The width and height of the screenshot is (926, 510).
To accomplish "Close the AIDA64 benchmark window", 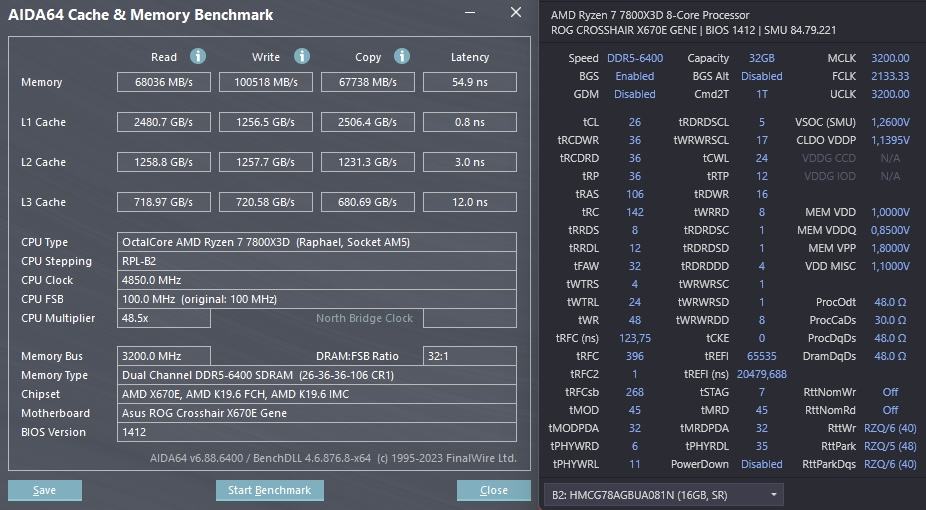I will coord(516,13).
